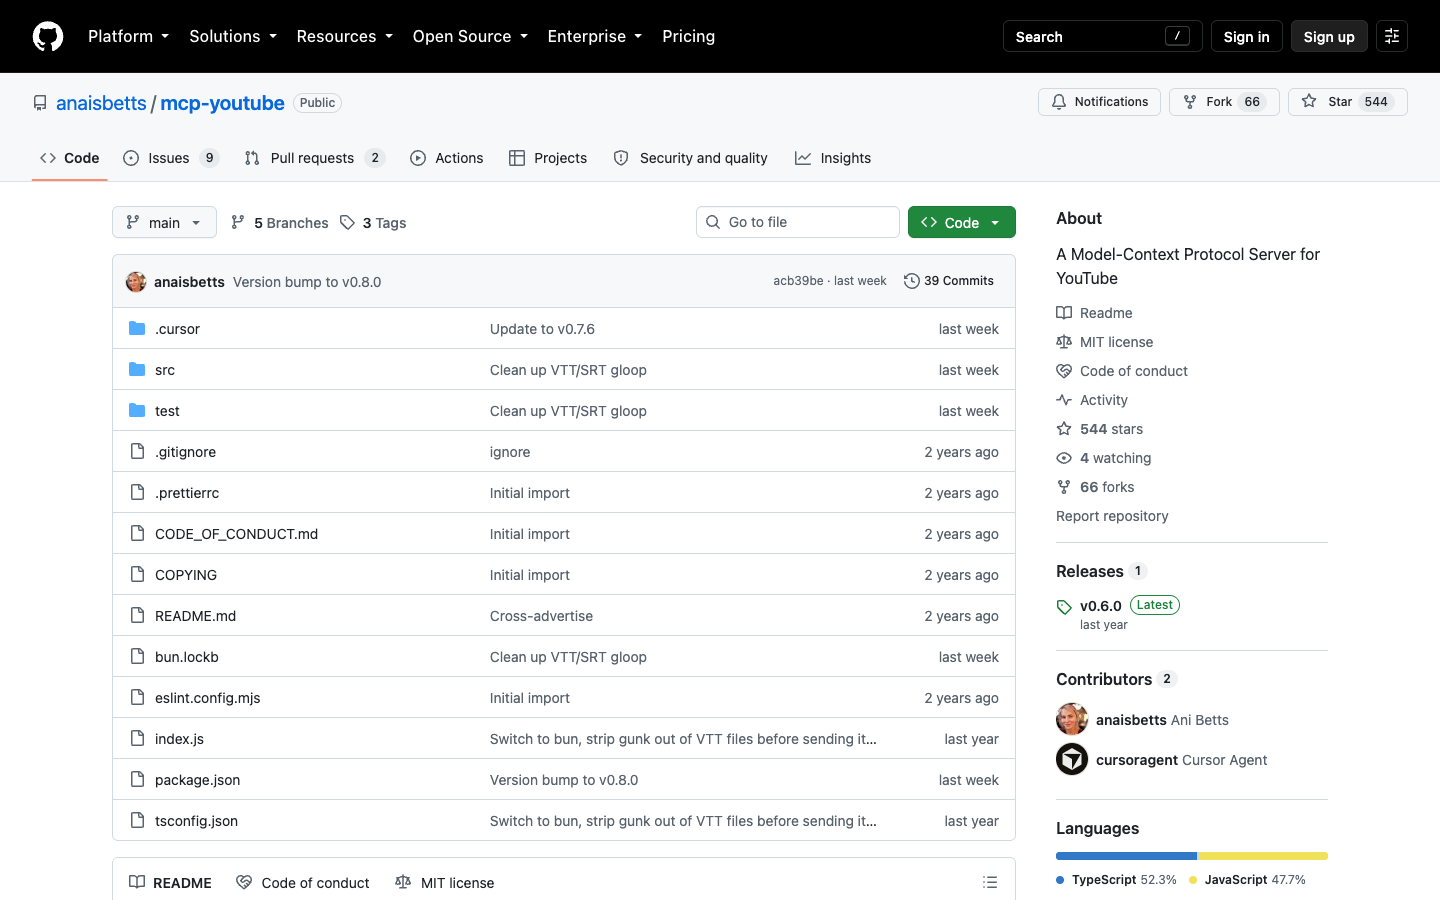Expand the Enterprise menu
This screenshot has width=1440, height=900.
click(594, 36)
